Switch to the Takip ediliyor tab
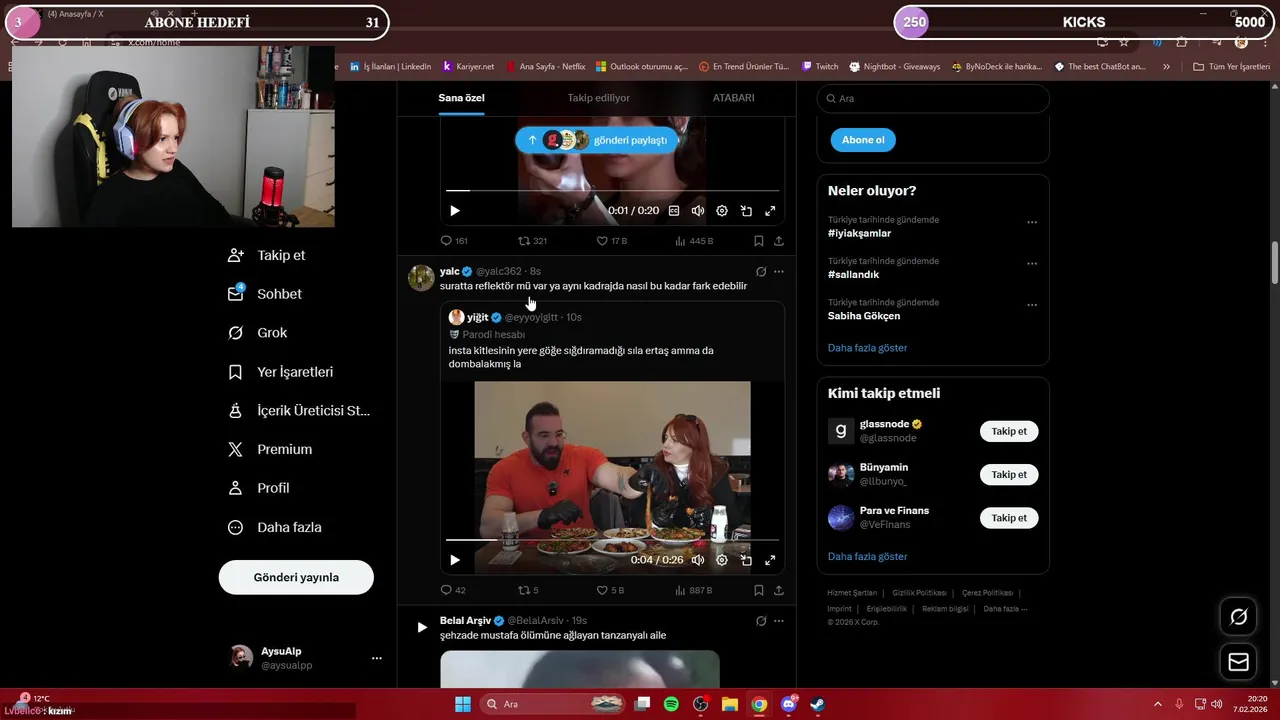This screenshot has height=720, width=1280. pos(599,98)
